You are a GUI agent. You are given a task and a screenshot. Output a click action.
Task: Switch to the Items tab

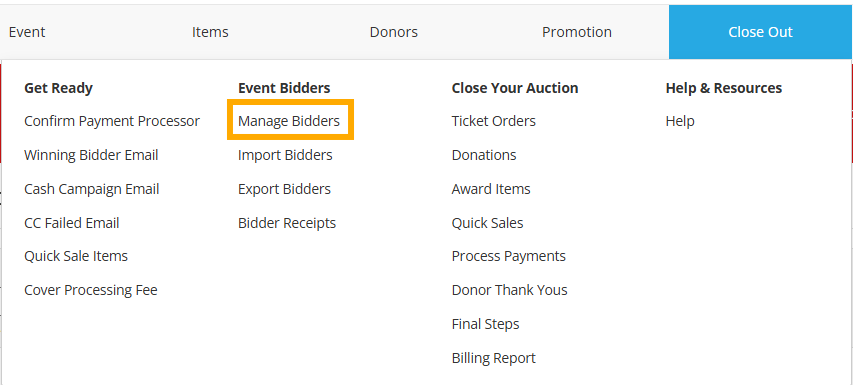coord(210,32)
